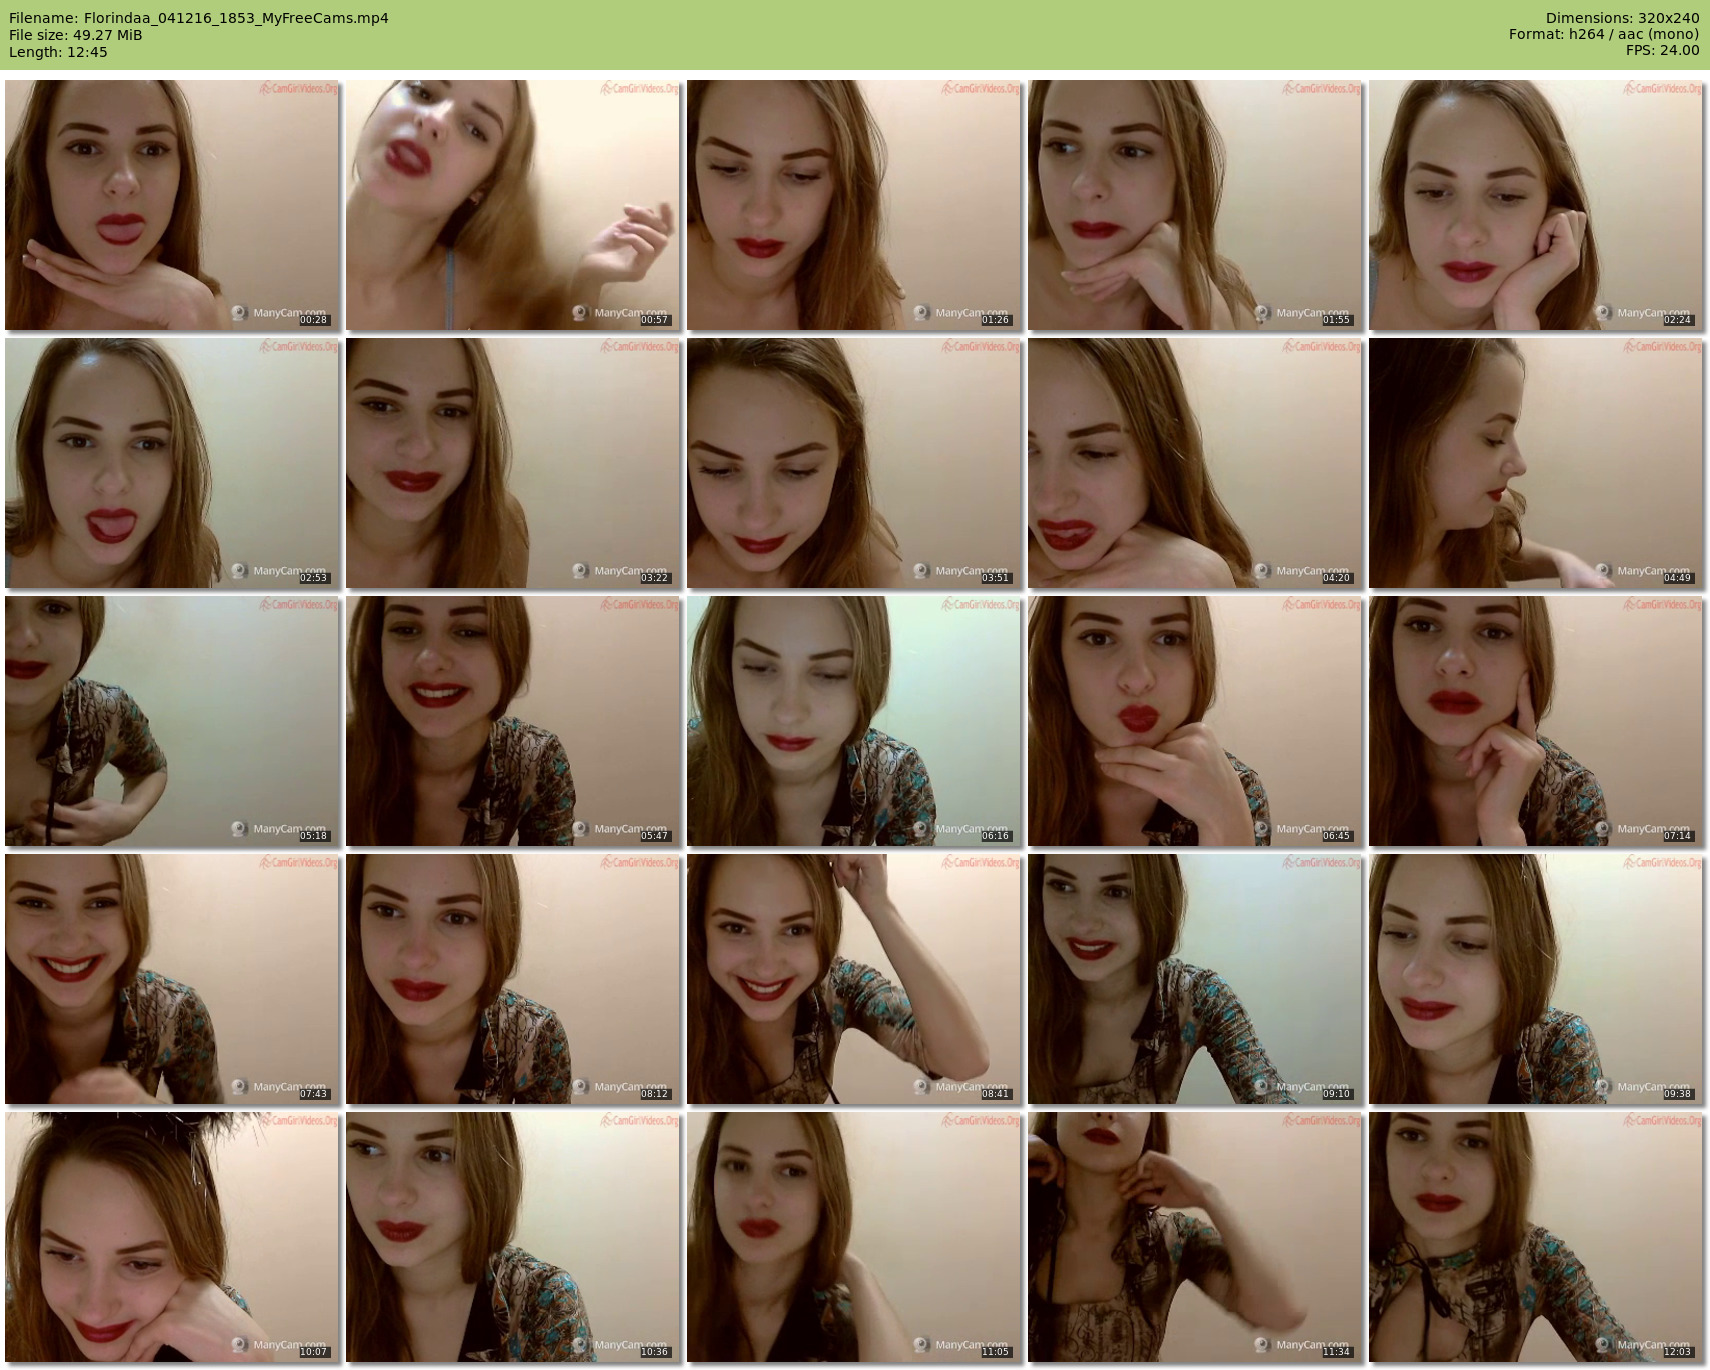The height and width of the screenshot is (1370, 1710).
Task: Click the Length 12:45 text
Action: pos(58,52)
